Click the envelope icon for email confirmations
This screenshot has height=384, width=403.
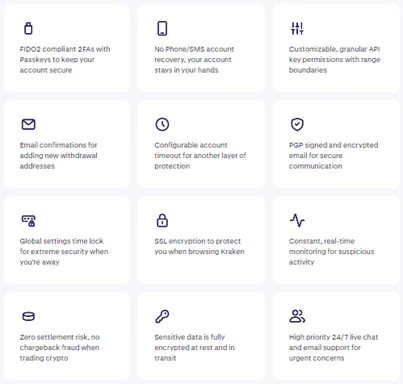tap(28, 124)
